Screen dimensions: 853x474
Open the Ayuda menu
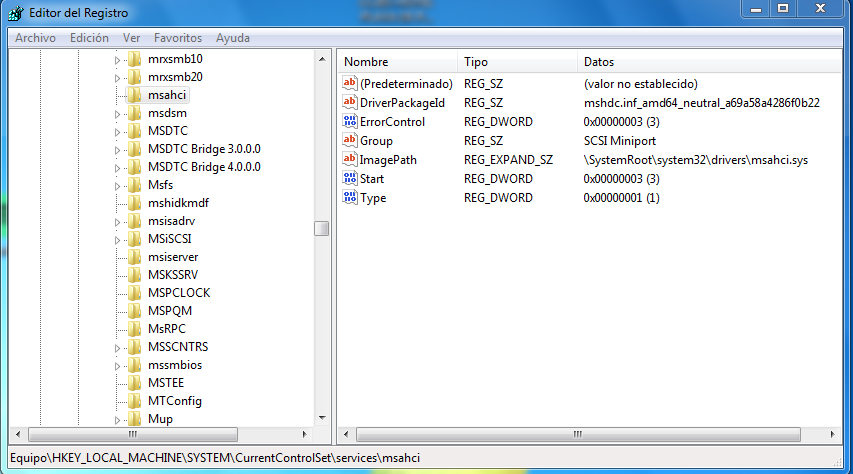pyautogui.click(x=233, y=38)
